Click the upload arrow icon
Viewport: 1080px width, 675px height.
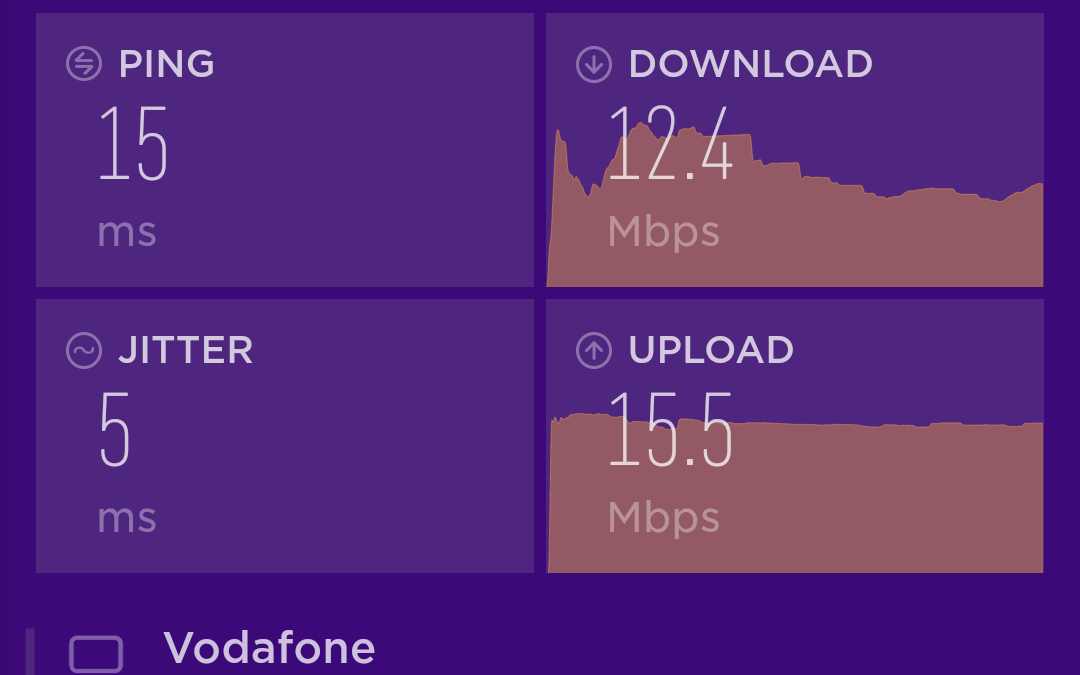pyautogui.click(x=594, y=351)
